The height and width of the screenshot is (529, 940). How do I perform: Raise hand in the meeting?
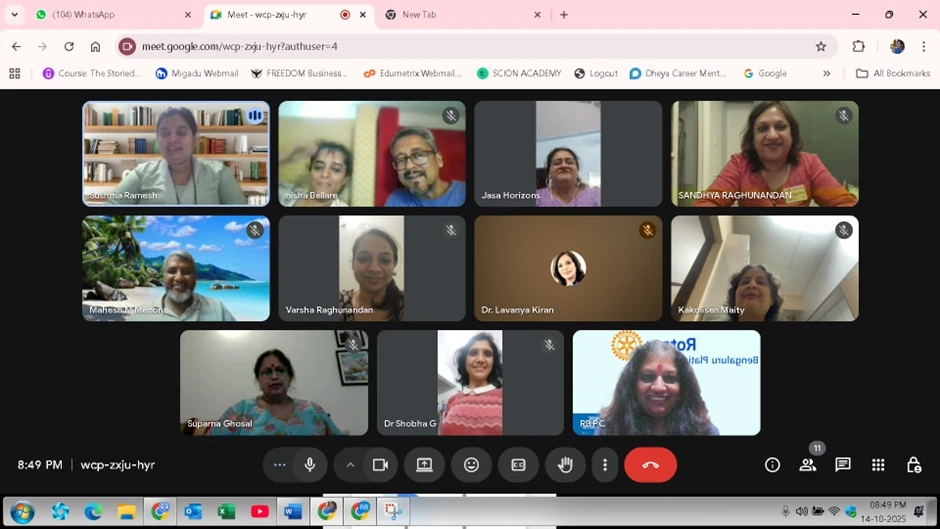[x=565, y=465]
